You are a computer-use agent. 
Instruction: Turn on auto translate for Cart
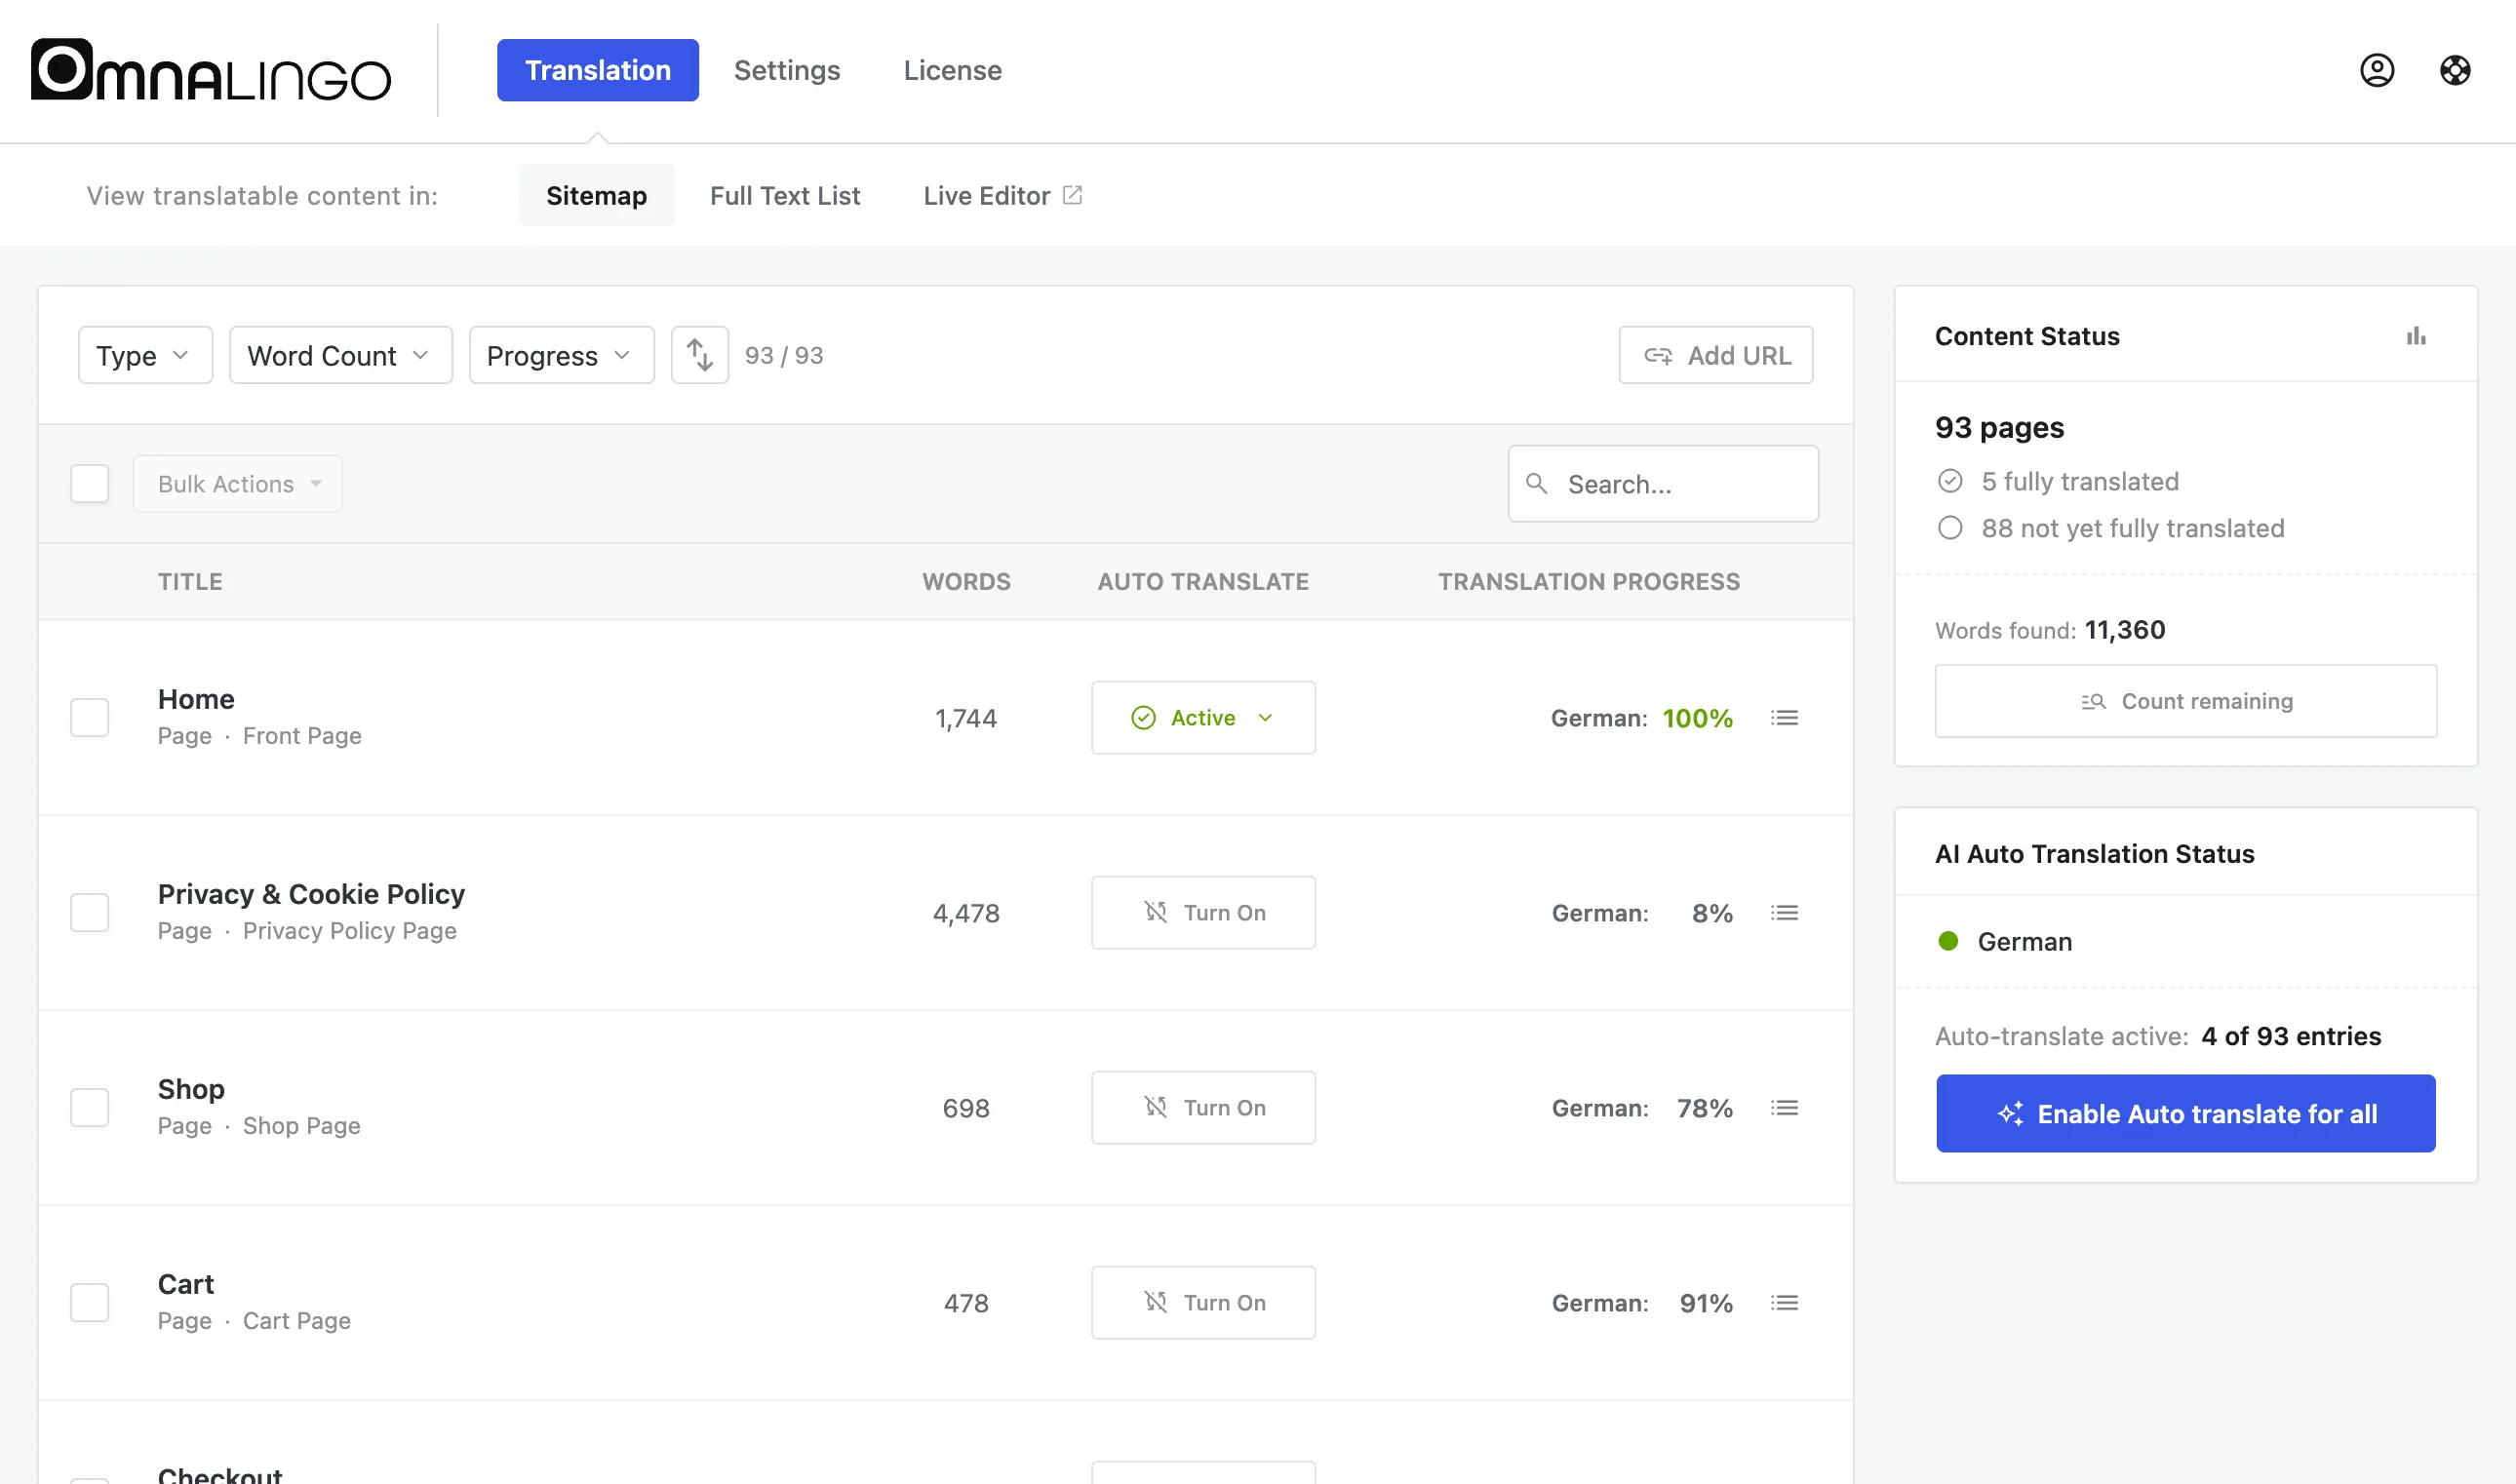[1204, 1303]
